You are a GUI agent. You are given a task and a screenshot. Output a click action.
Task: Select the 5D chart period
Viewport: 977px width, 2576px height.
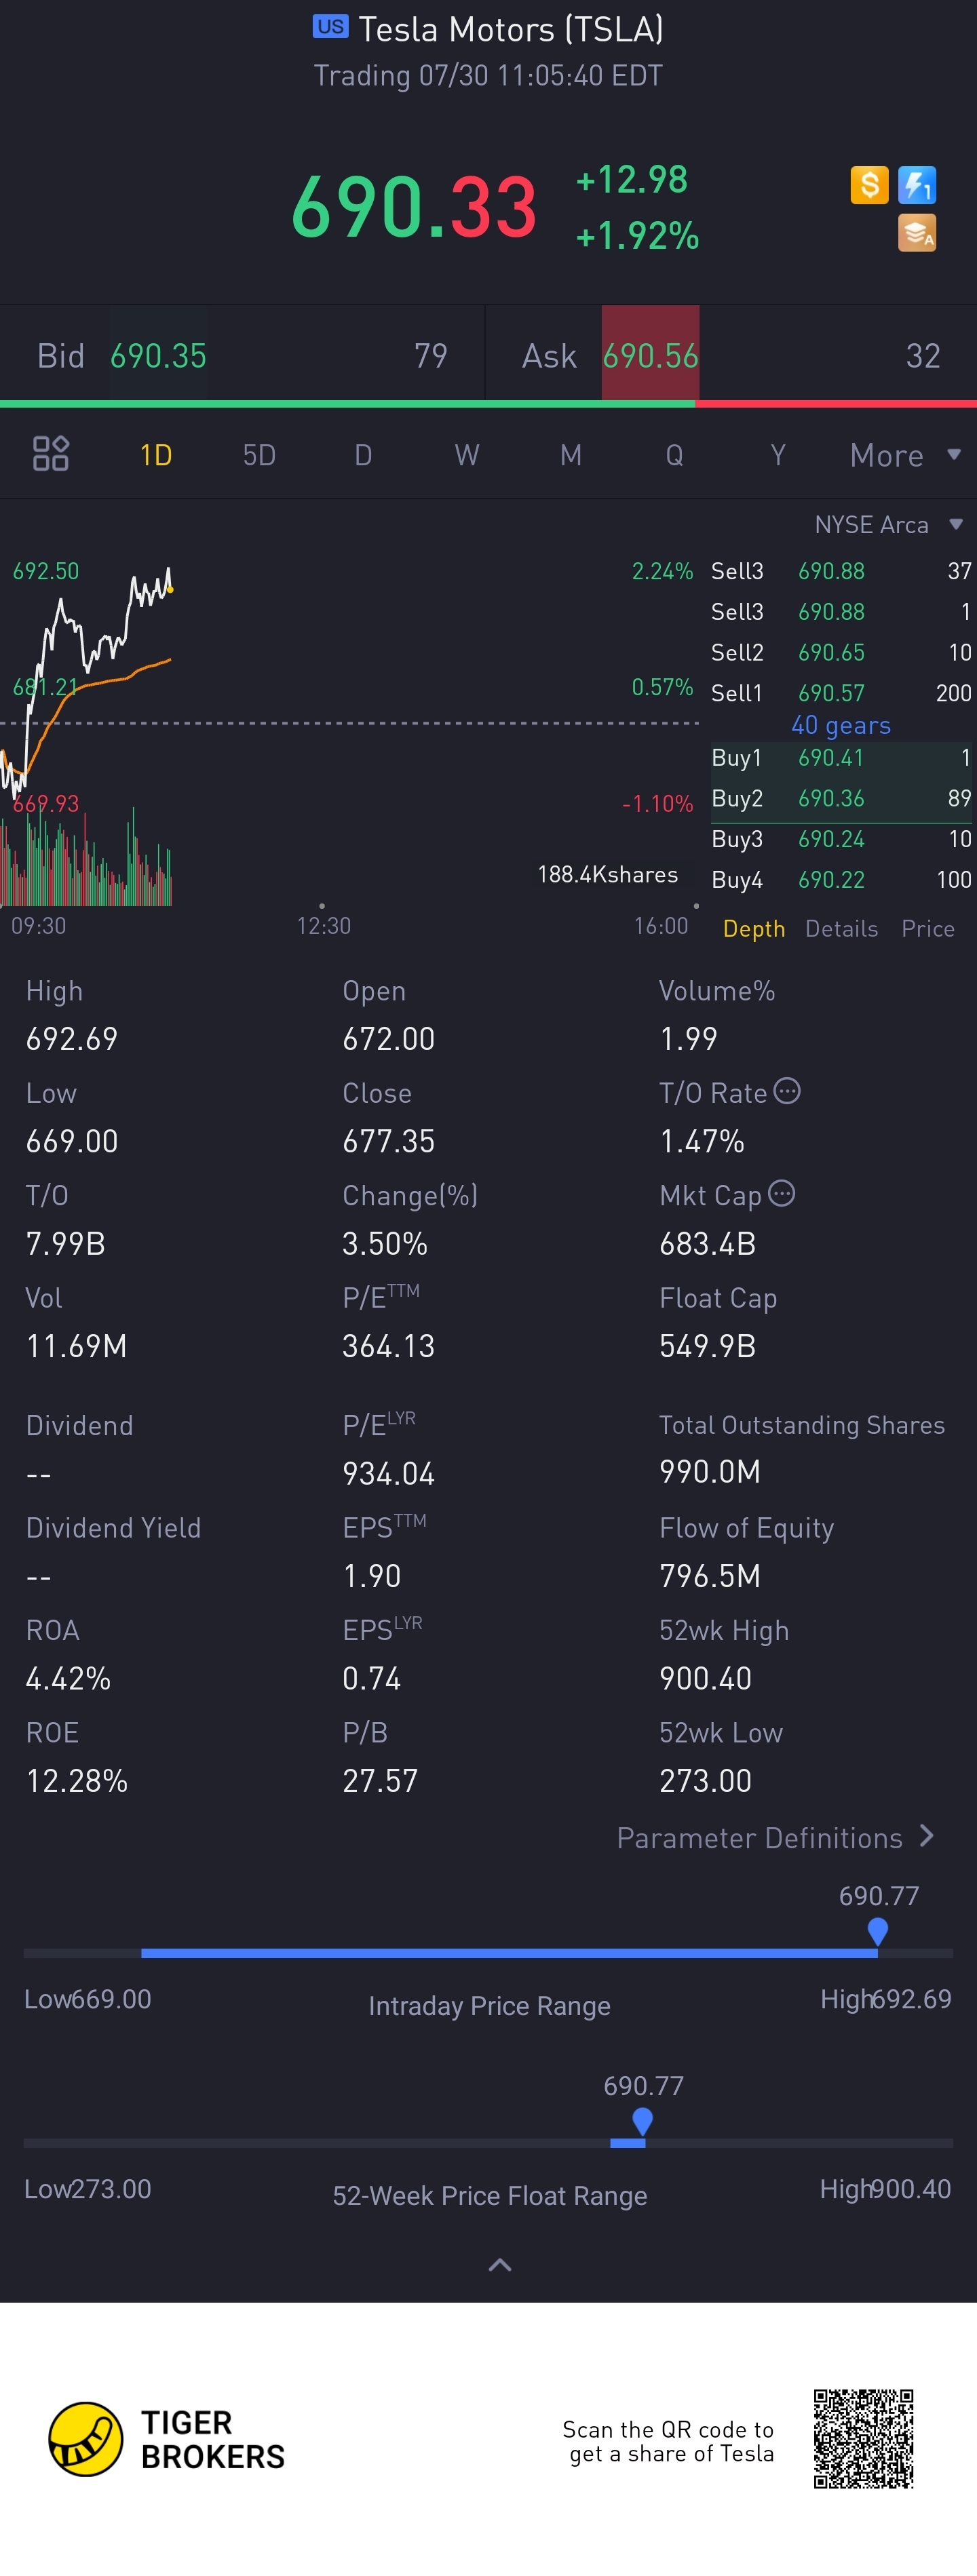tap(259, 455)
